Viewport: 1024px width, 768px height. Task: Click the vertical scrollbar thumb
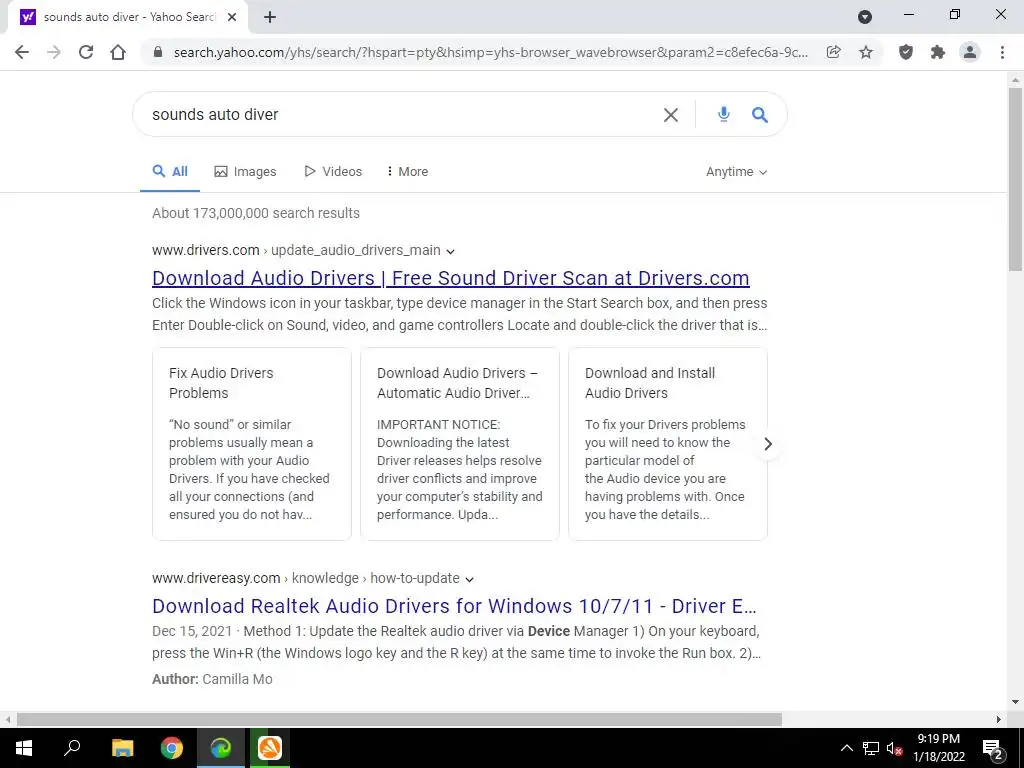(x=1015, y=179)
